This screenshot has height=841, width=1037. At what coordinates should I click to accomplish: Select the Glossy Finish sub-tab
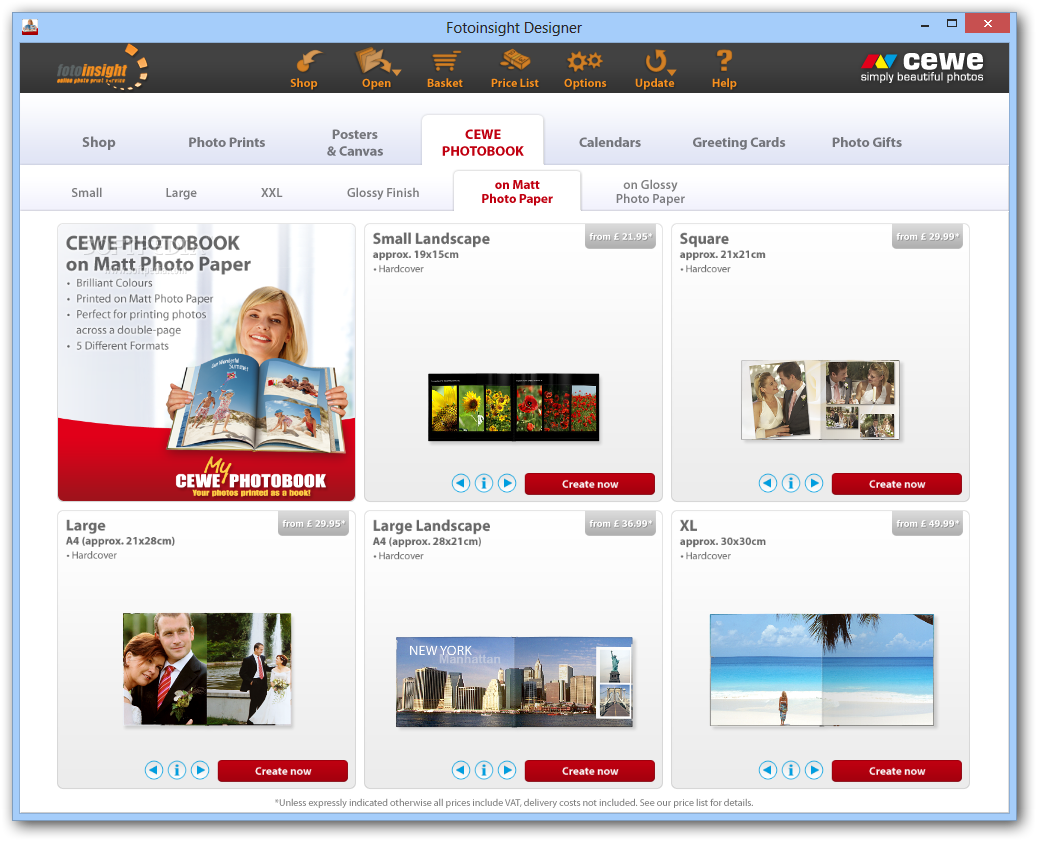383,192
